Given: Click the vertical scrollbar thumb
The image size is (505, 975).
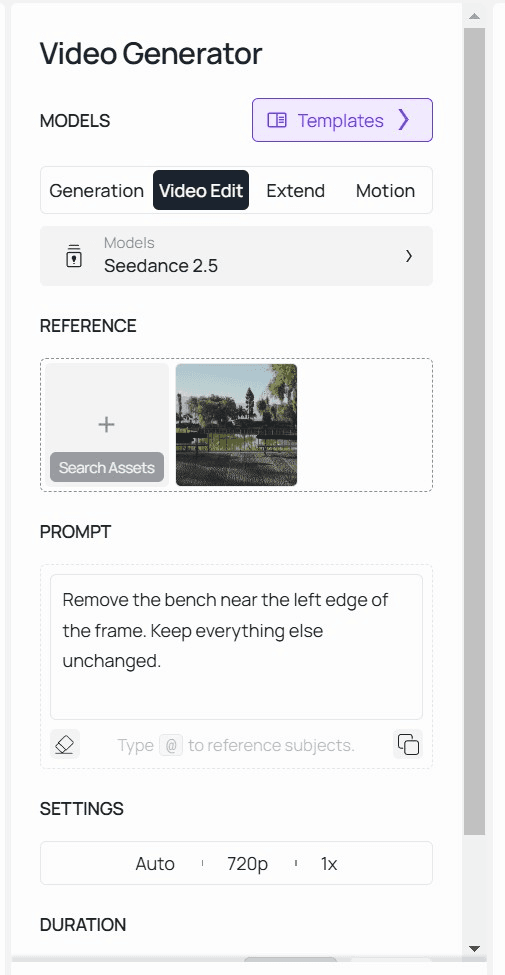Looking at the screenshot, I should point(475,431).
